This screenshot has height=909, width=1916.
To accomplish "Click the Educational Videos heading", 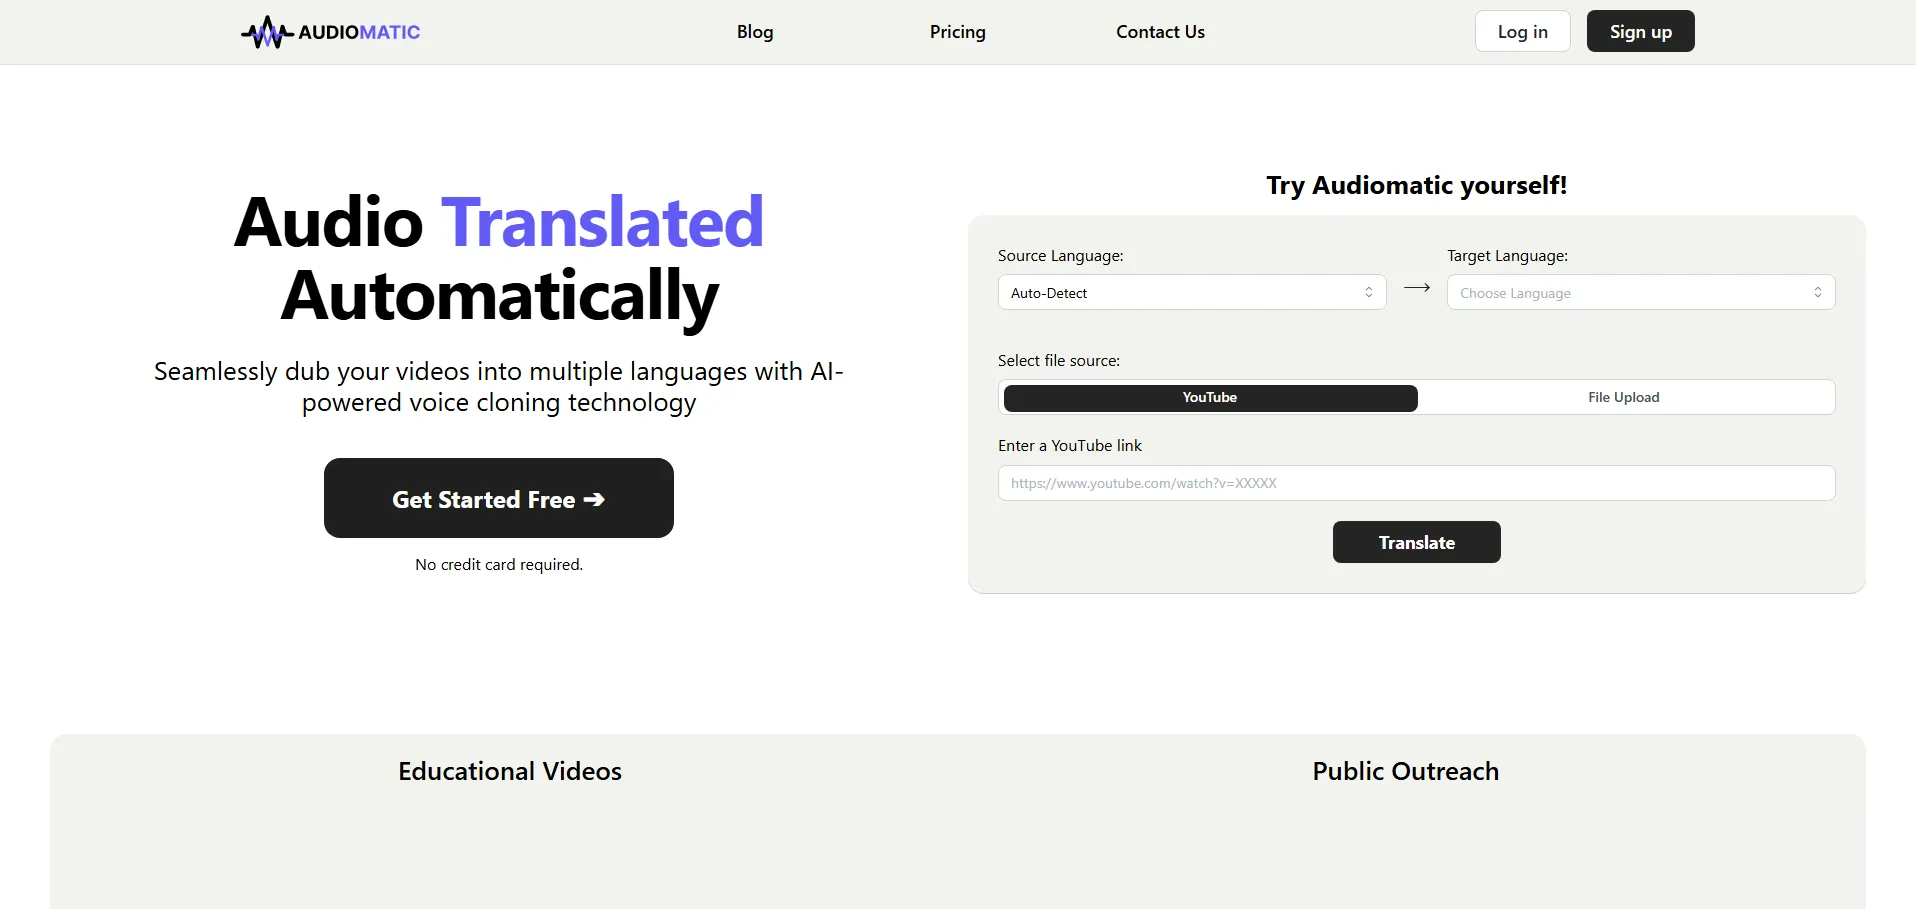I will [510, 771].
